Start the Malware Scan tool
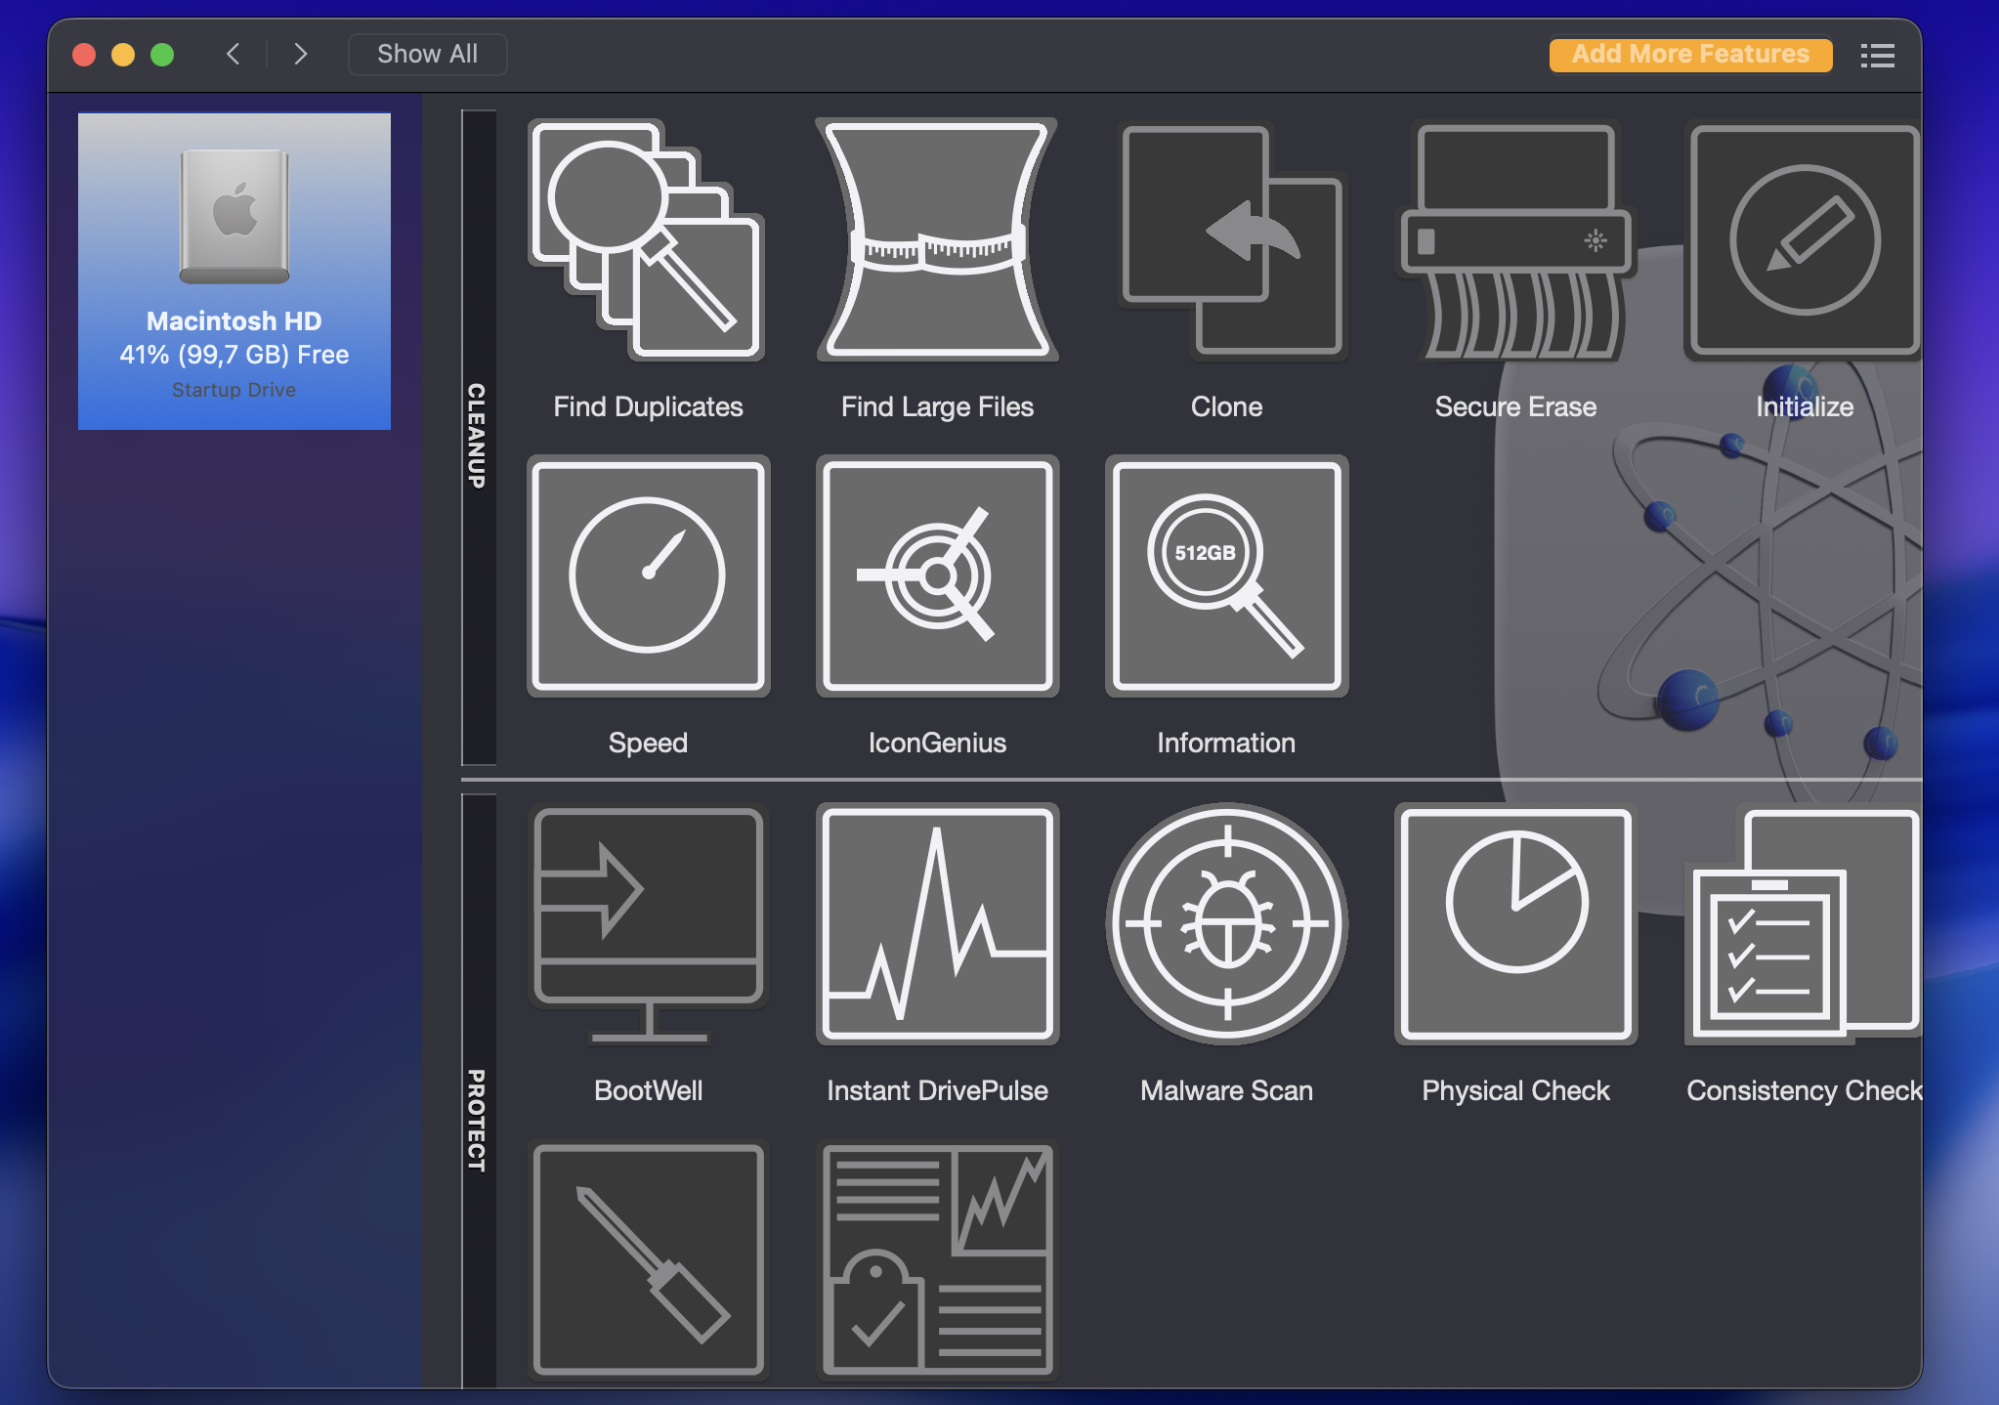This screenshot has height=1405, width=1999. tap(1226, 925)
